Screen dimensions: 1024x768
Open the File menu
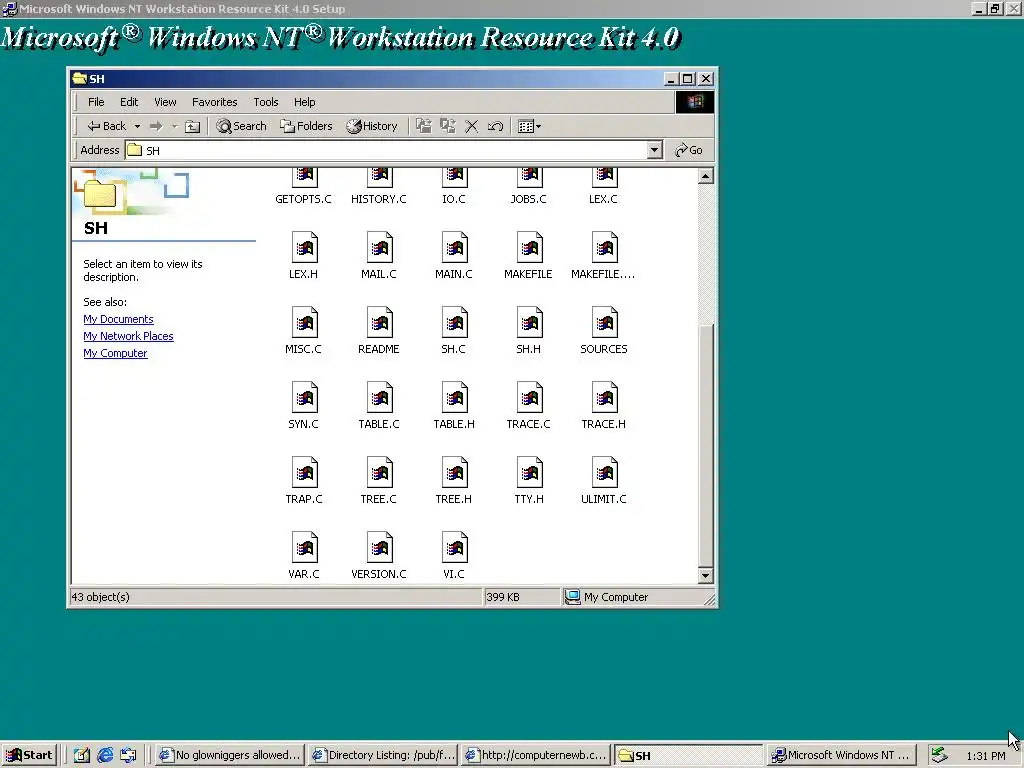tap(96, 102)
